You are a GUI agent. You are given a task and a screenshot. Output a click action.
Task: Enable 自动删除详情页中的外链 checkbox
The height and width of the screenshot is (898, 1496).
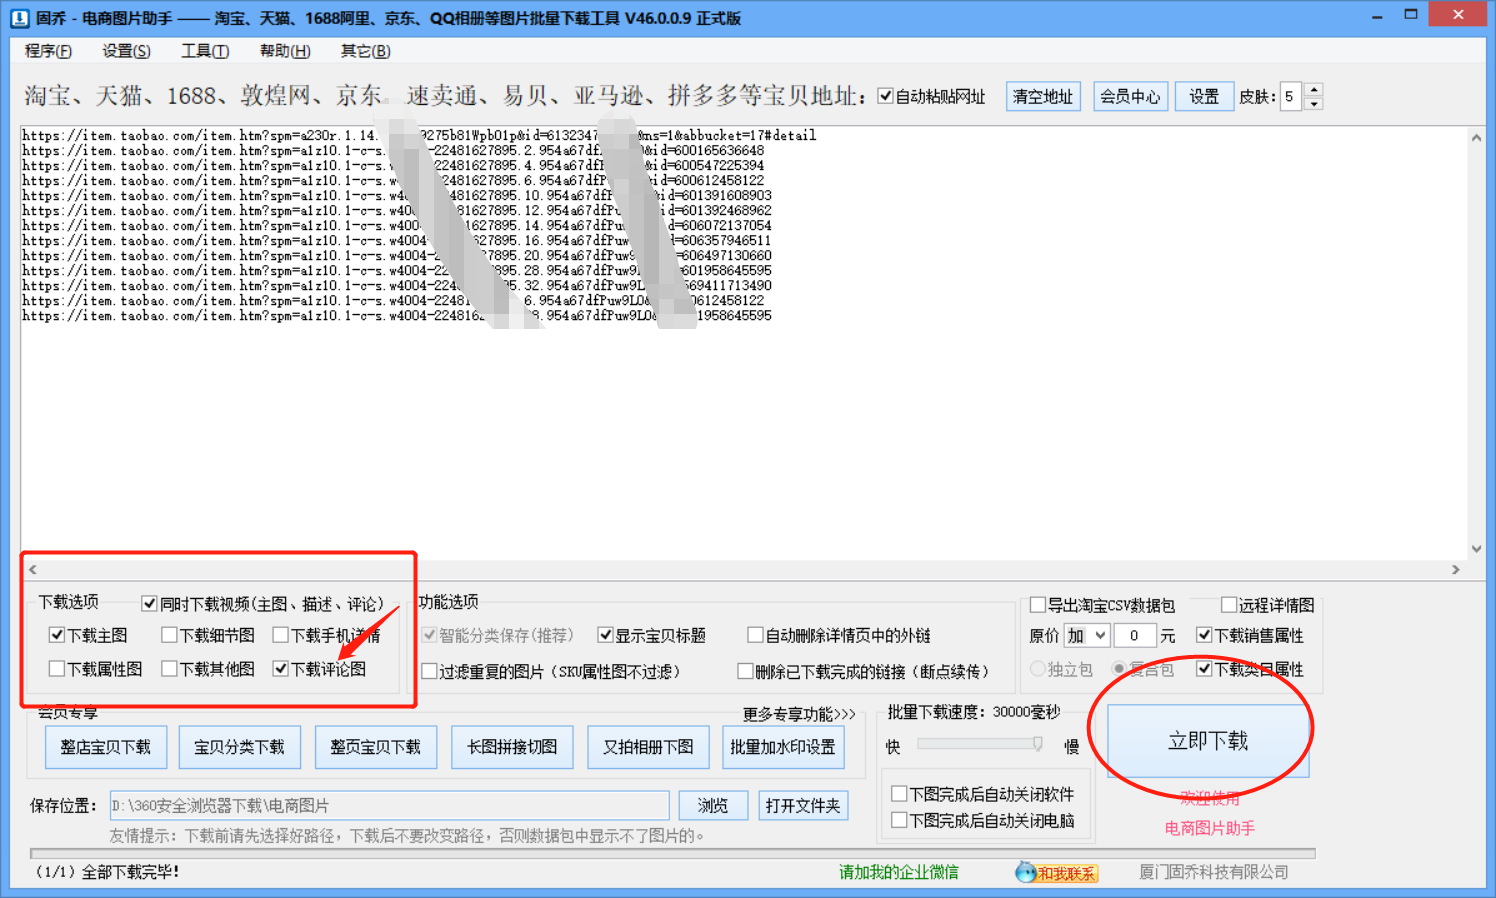pyautogui.click(x=756, y=635)
